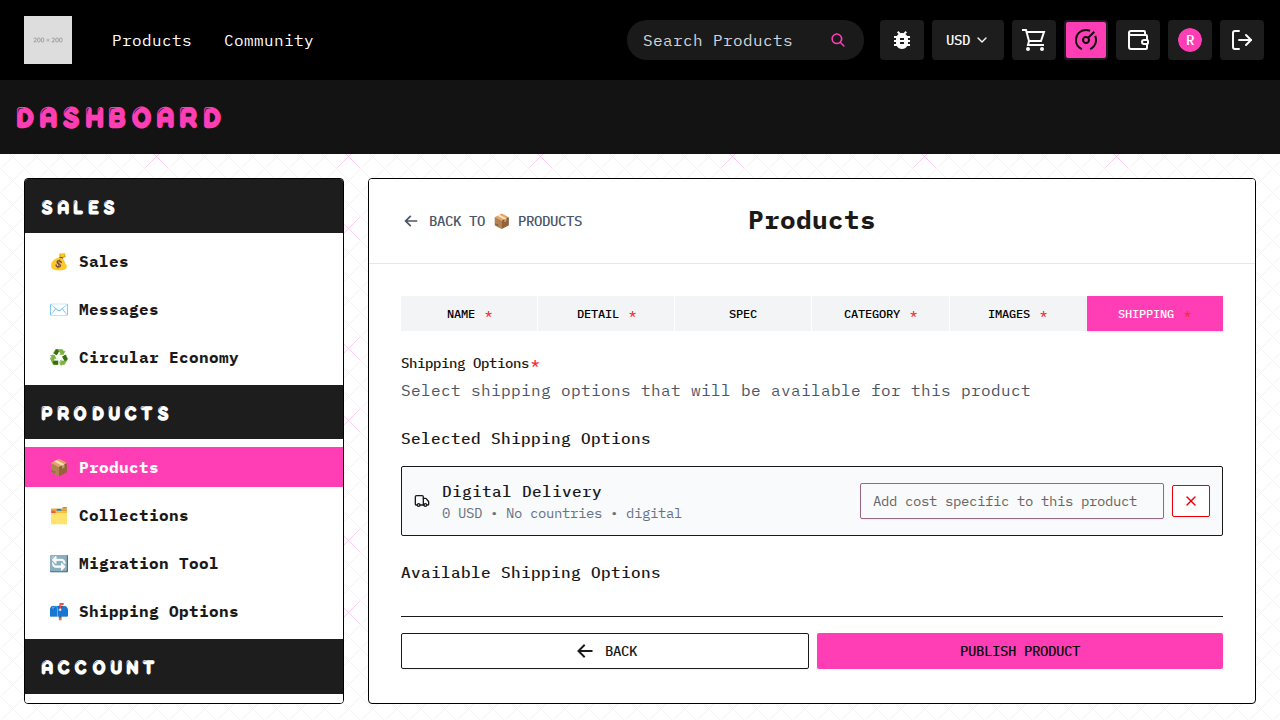The width and height of the screenshot is (1280, 720).
Task: Expand the USD currency dropdown
Action: (968, 40)
